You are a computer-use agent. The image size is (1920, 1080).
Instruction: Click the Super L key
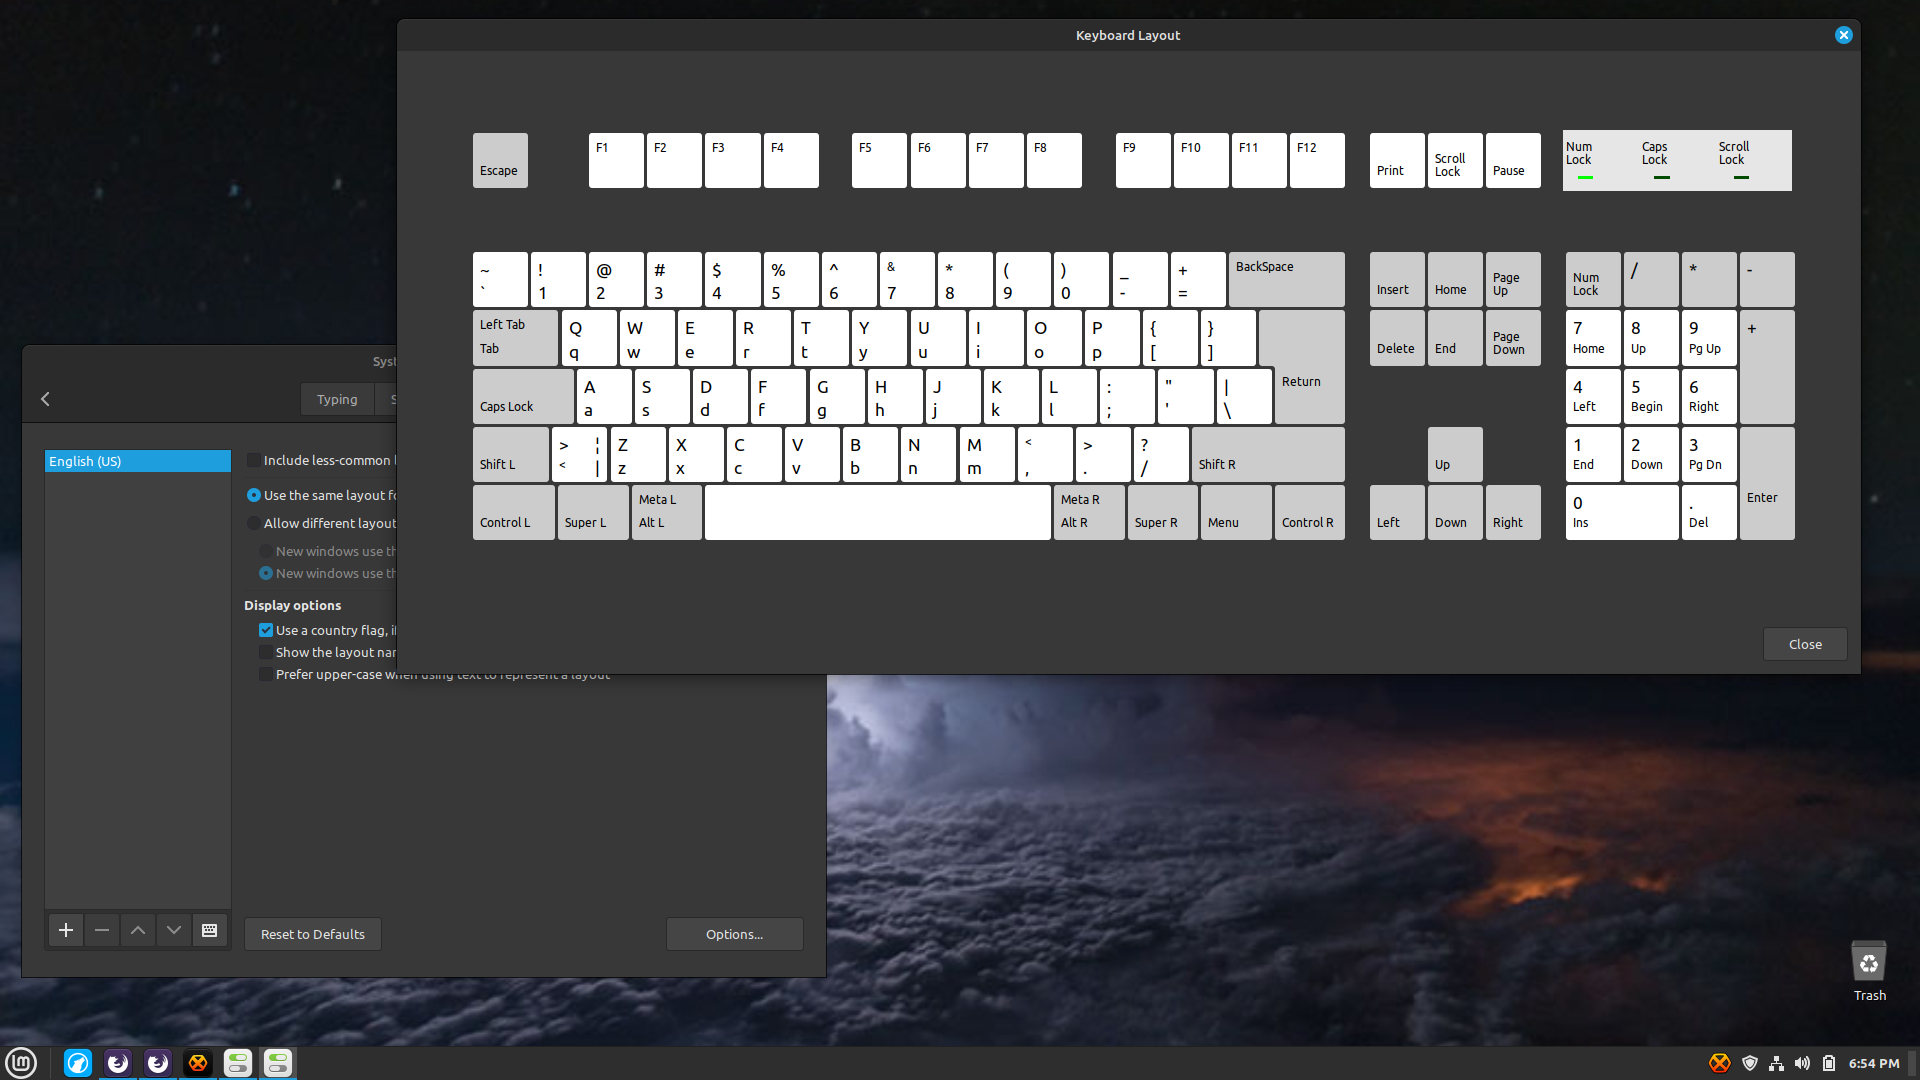pyautogui.click(x=593, y=512)
